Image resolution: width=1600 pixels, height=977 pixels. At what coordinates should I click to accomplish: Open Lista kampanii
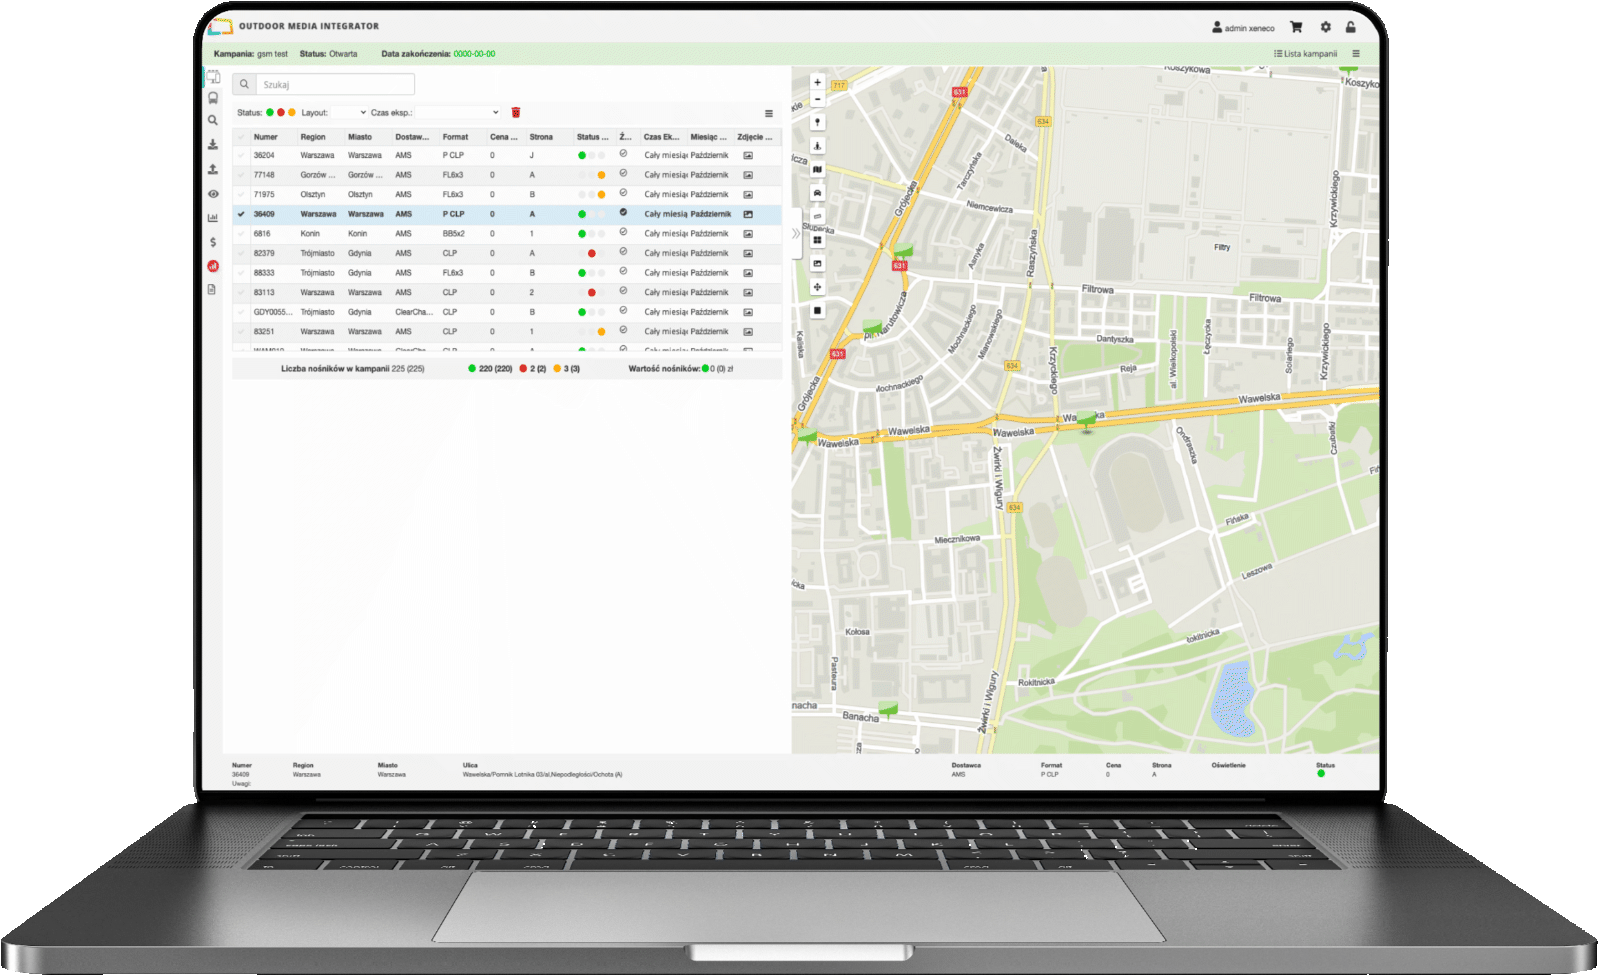[1305, 54]
